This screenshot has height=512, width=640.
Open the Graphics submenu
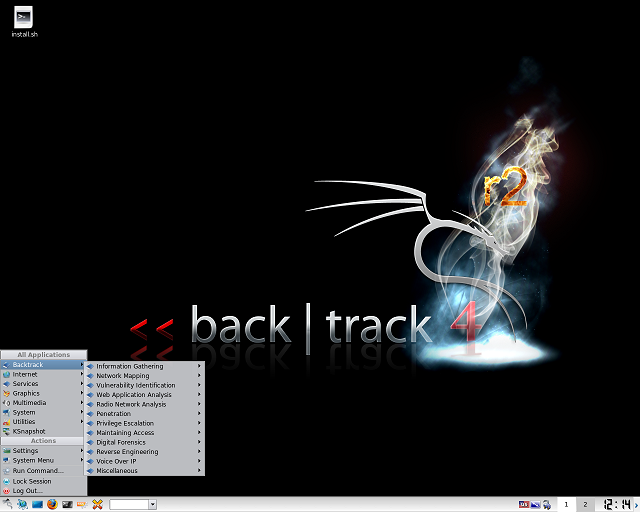click(43, 393)
